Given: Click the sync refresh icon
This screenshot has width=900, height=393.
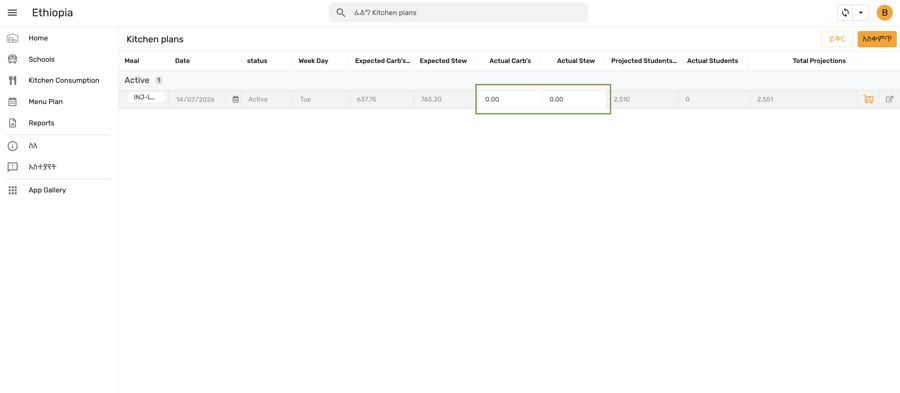Looking at the screenshot, I should (845, 13).
